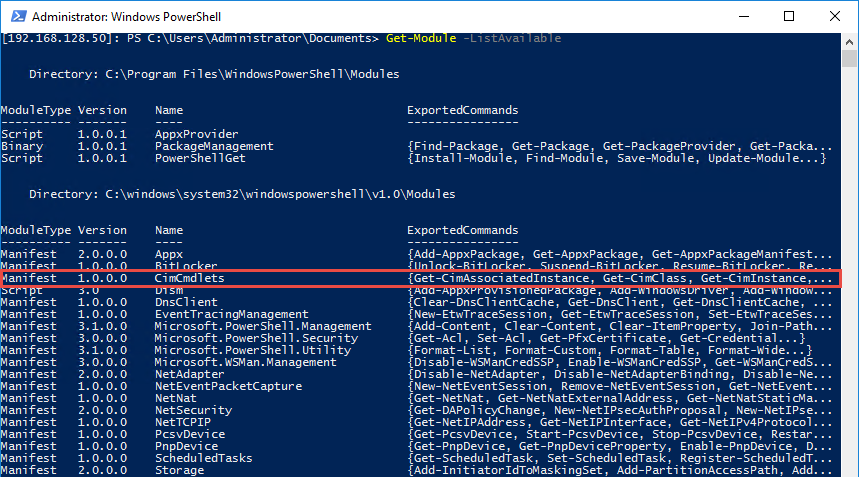Click the NetAdapter module name
The image size is (859, 477).
[190, 375]
